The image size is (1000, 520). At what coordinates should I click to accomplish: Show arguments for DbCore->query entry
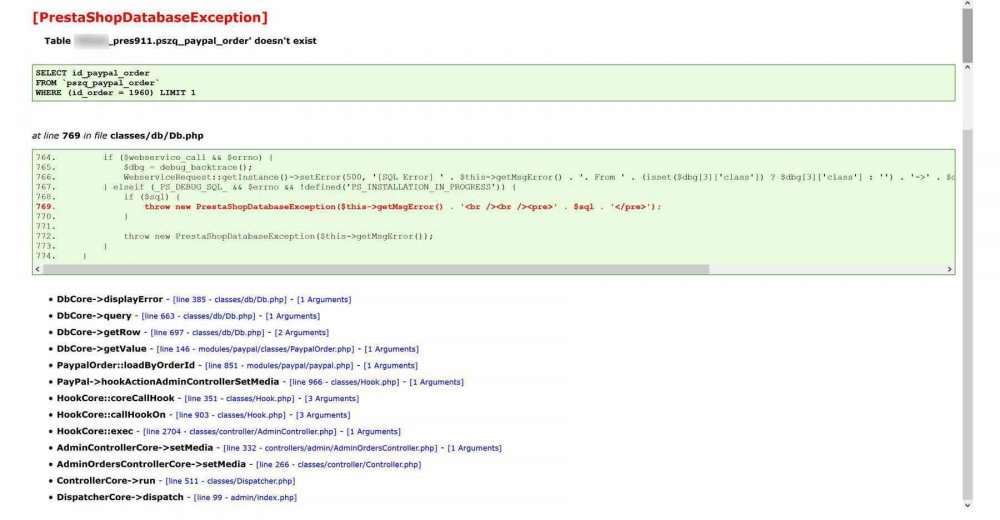click(x=293, y=316)
